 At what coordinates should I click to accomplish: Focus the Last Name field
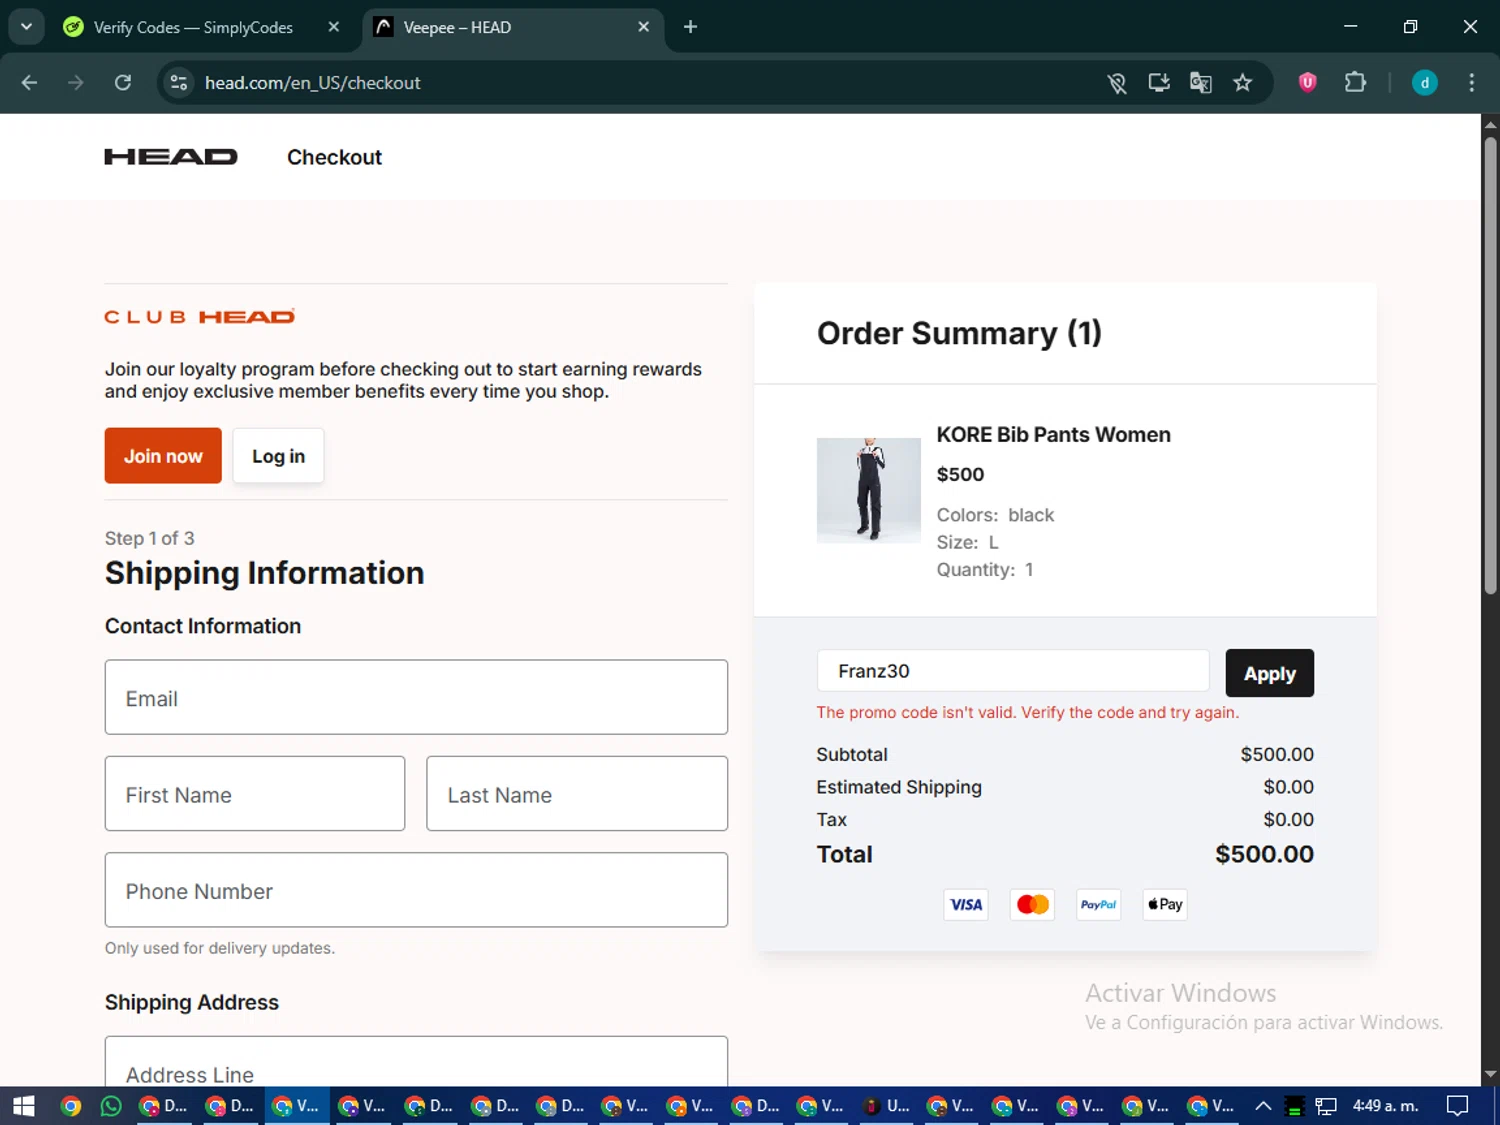point(577,794)
